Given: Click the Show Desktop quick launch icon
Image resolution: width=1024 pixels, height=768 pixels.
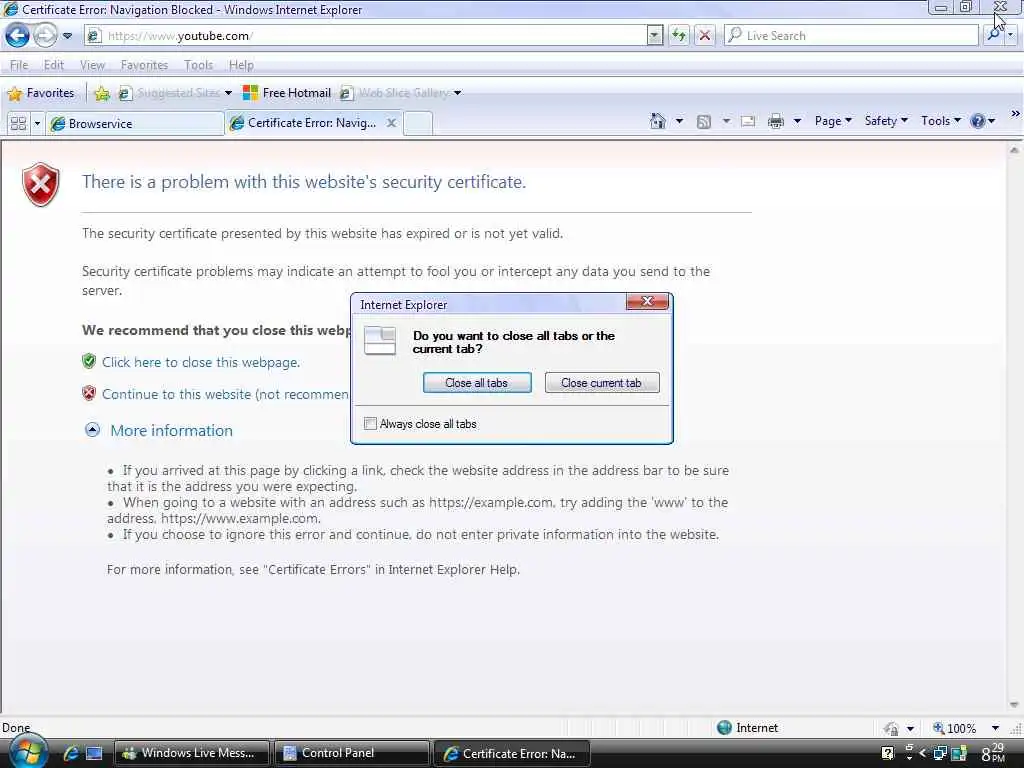Looking at the screenshot, I should click(x=94, y=754).
